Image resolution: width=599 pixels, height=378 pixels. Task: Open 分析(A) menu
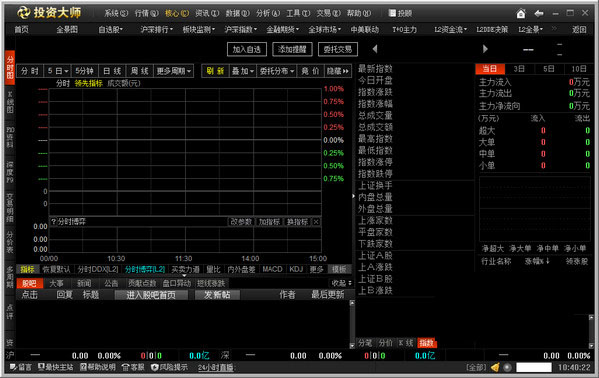[x=268, y=13]
